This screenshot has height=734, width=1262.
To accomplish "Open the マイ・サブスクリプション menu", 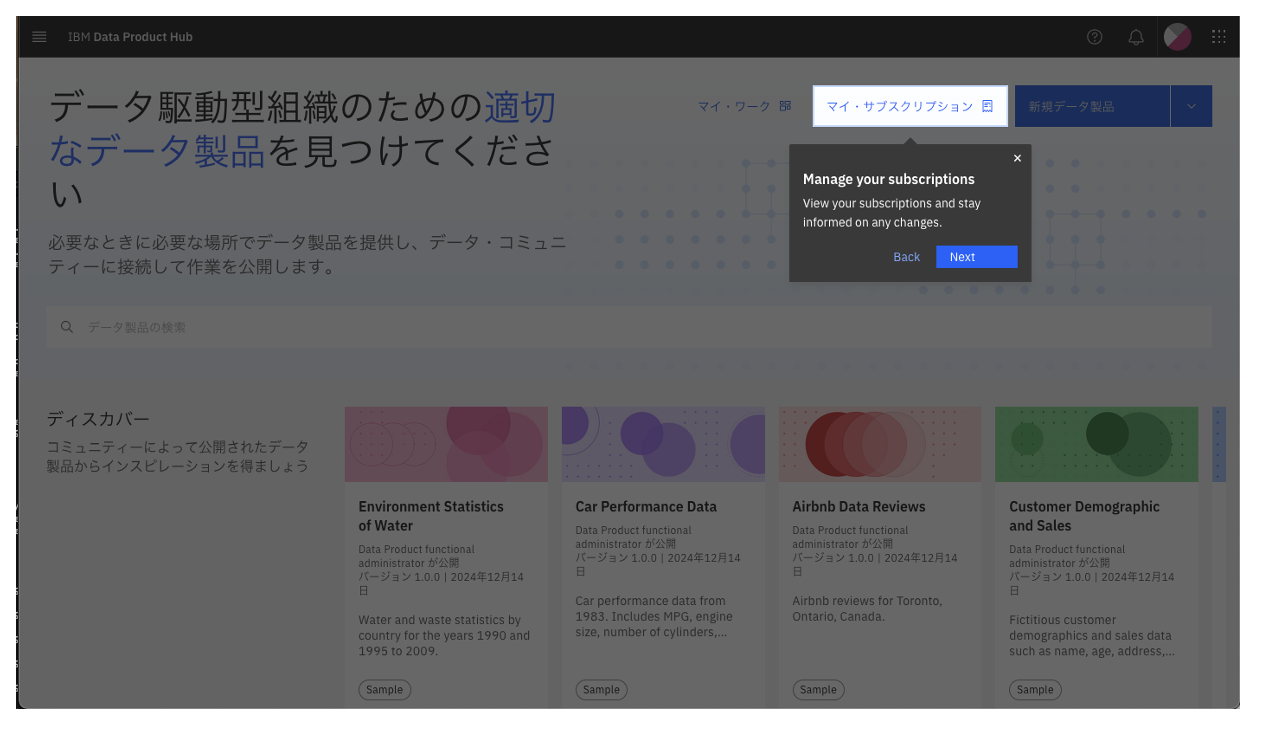I will coord(900,105).
